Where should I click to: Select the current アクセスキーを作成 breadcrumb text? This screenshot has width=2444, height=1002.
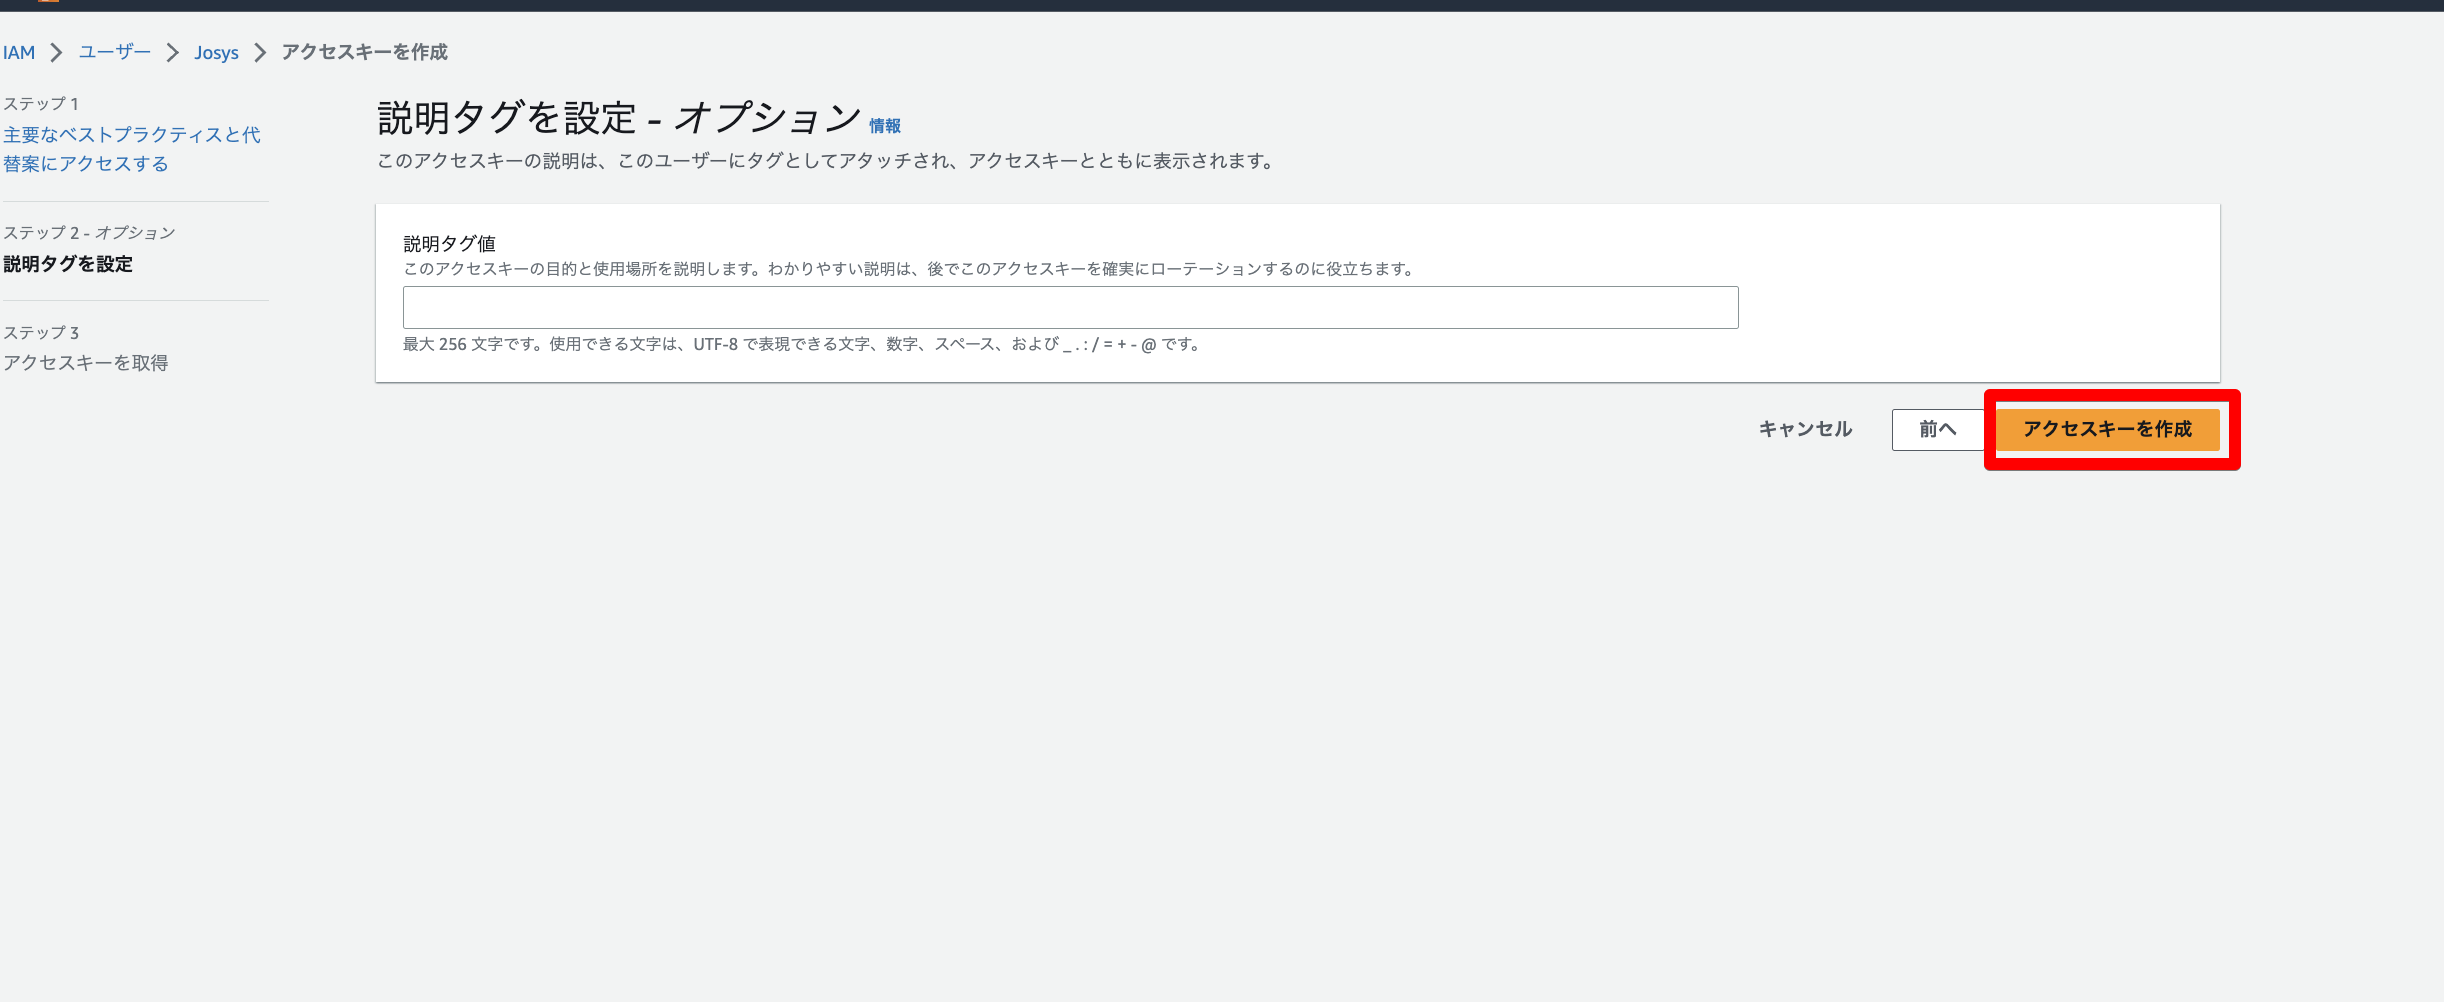[364, 52]
